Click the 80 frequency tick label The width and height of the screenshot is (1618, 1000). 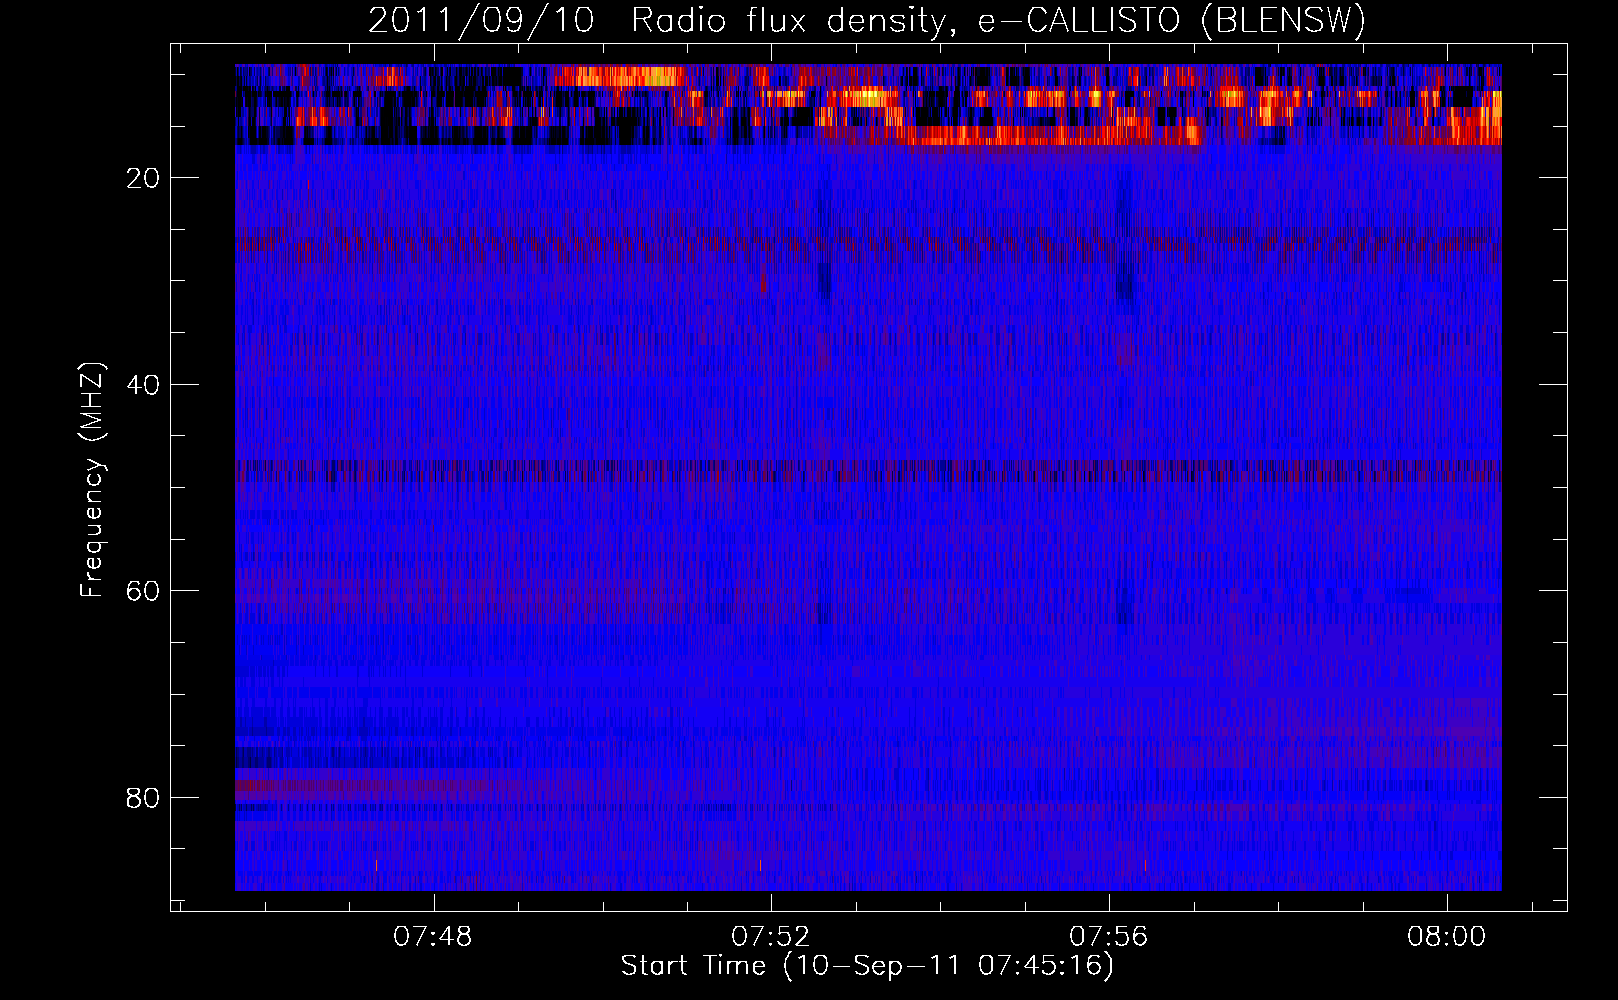pyautogui.click(x=144, y=798)
